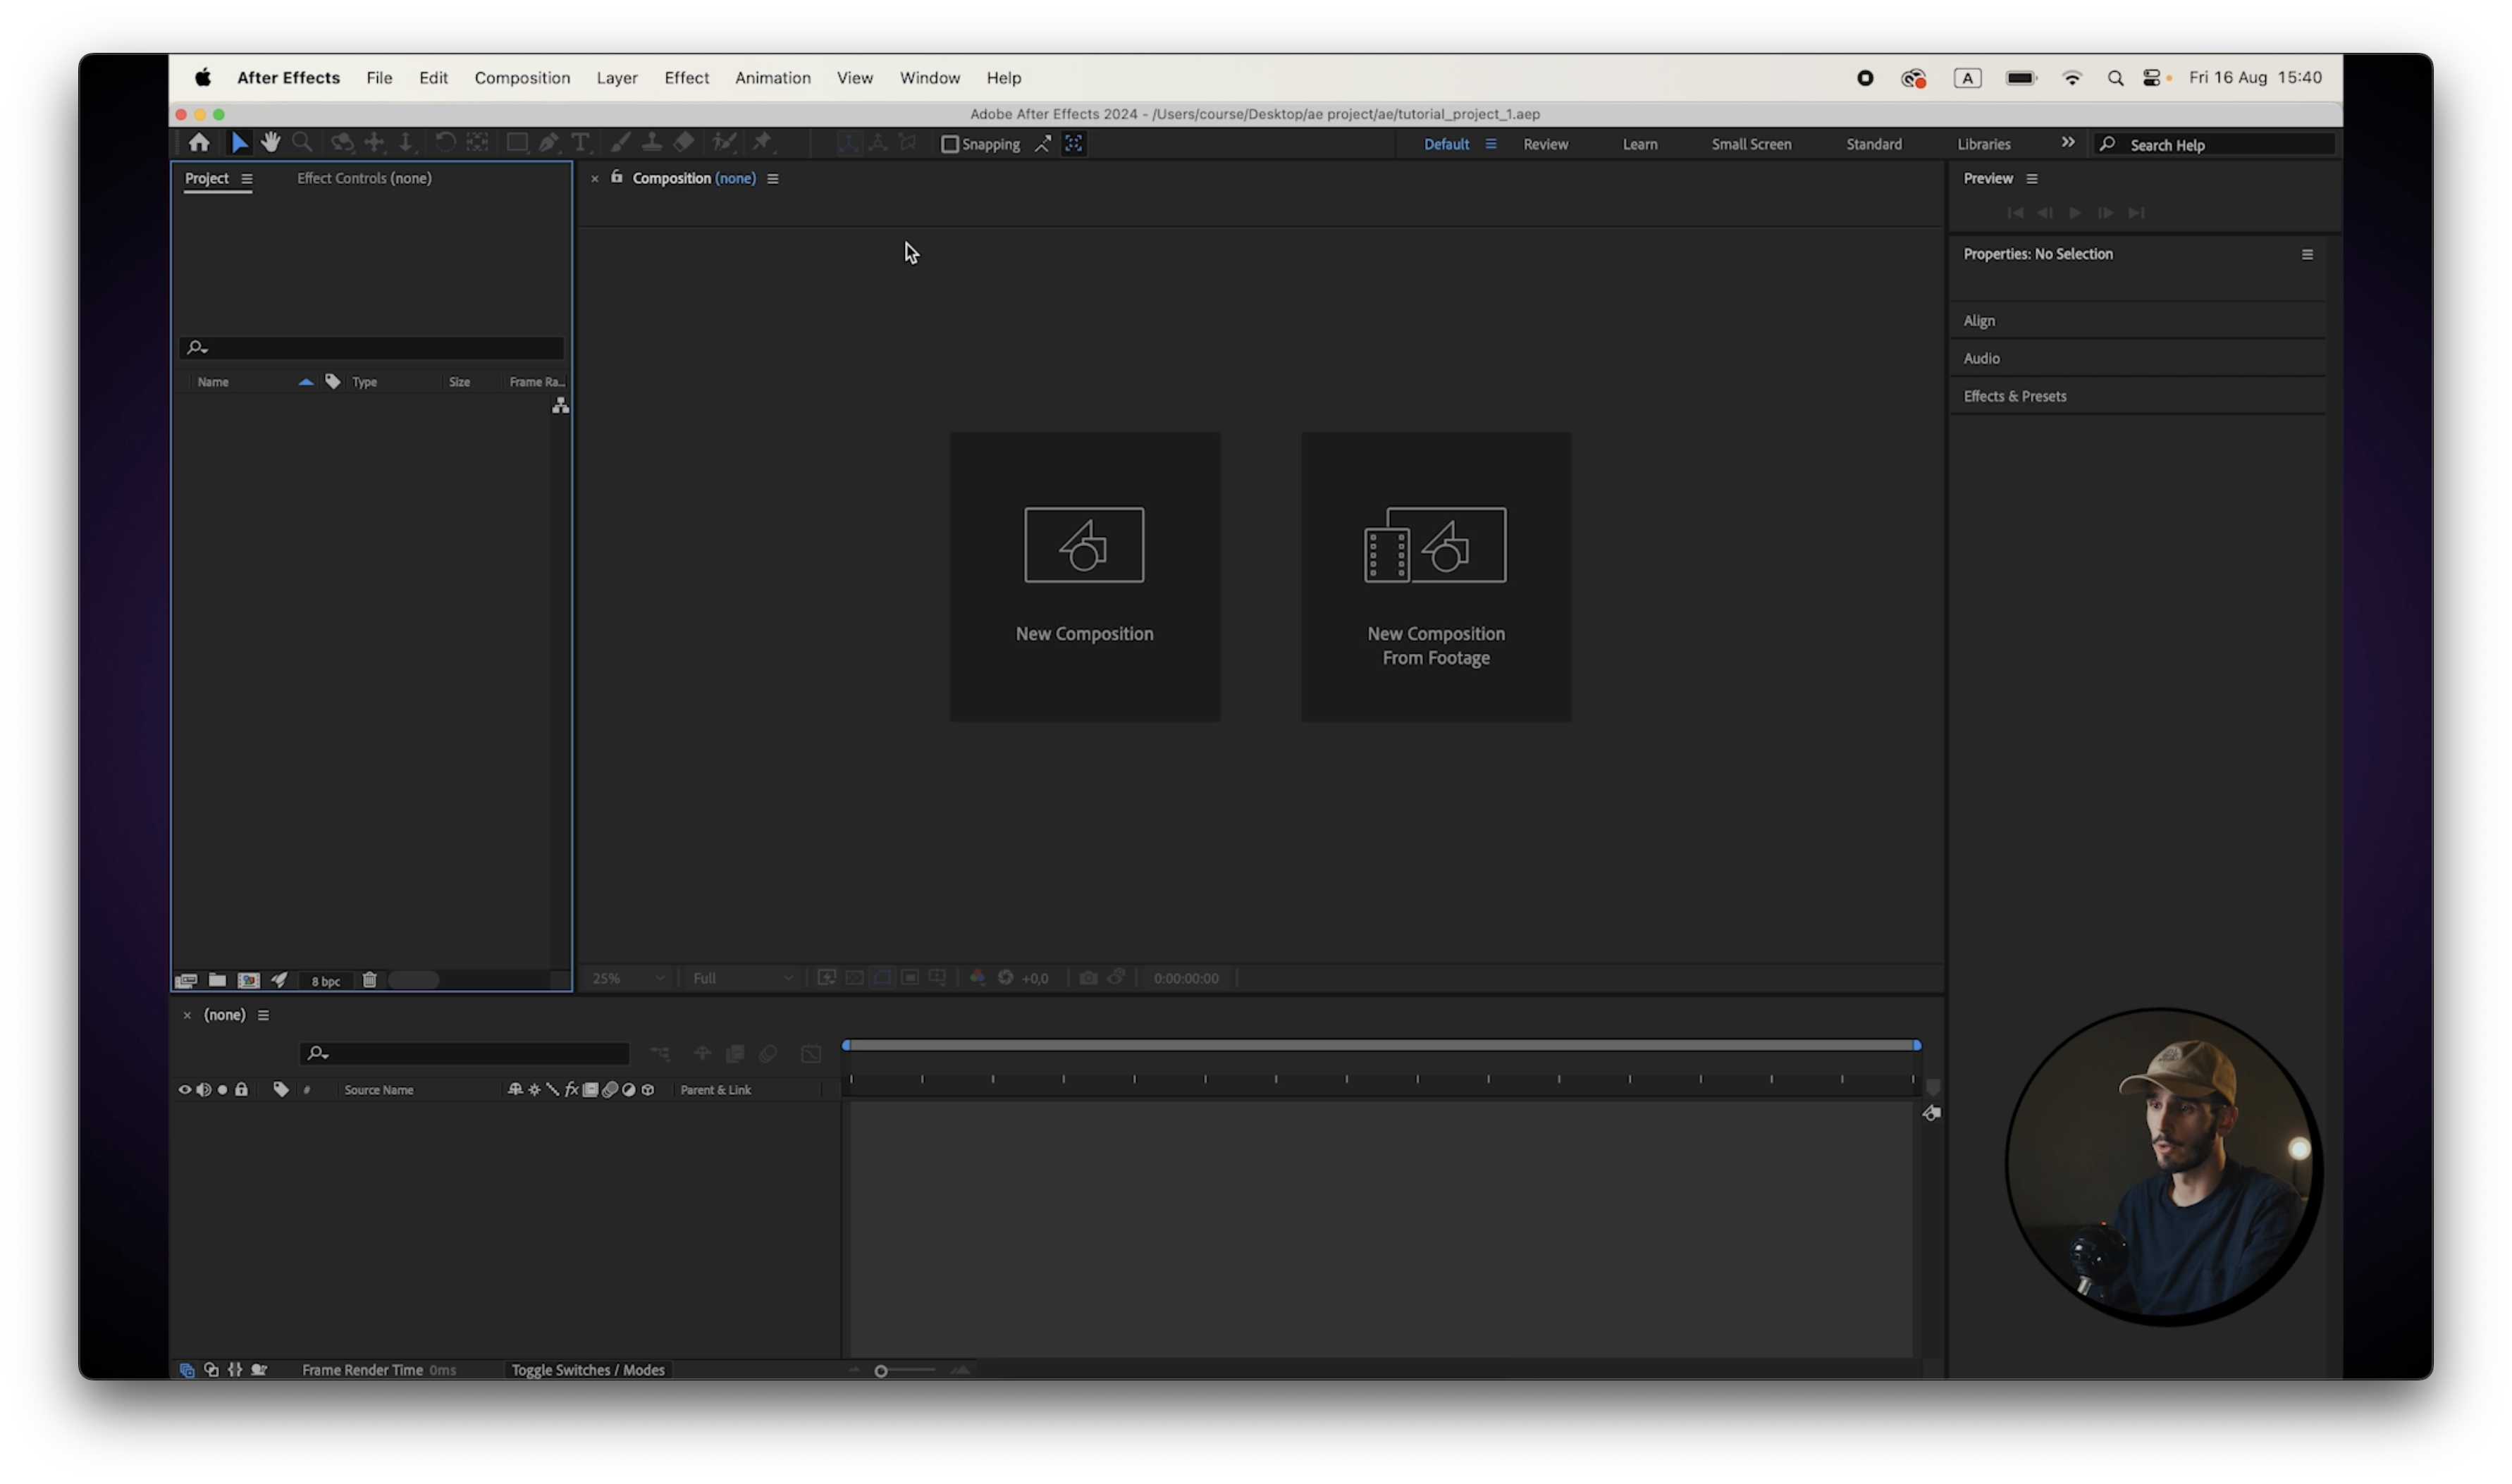The width and height of the screenshot is (2512, 1484).
Task: Expand the workspace overflow chevrons
Action: coord(2068,143)
